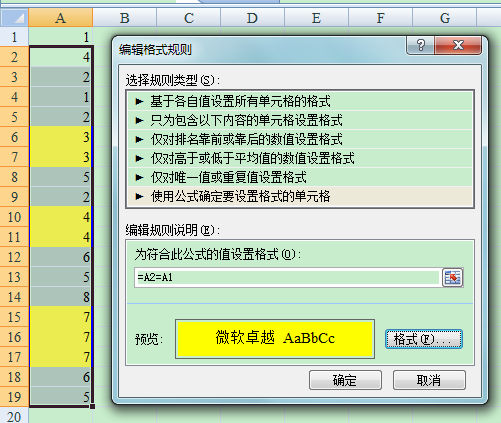Select row 2 header
Viewport: 501px width, 423px height.
(x=14, y=57)
